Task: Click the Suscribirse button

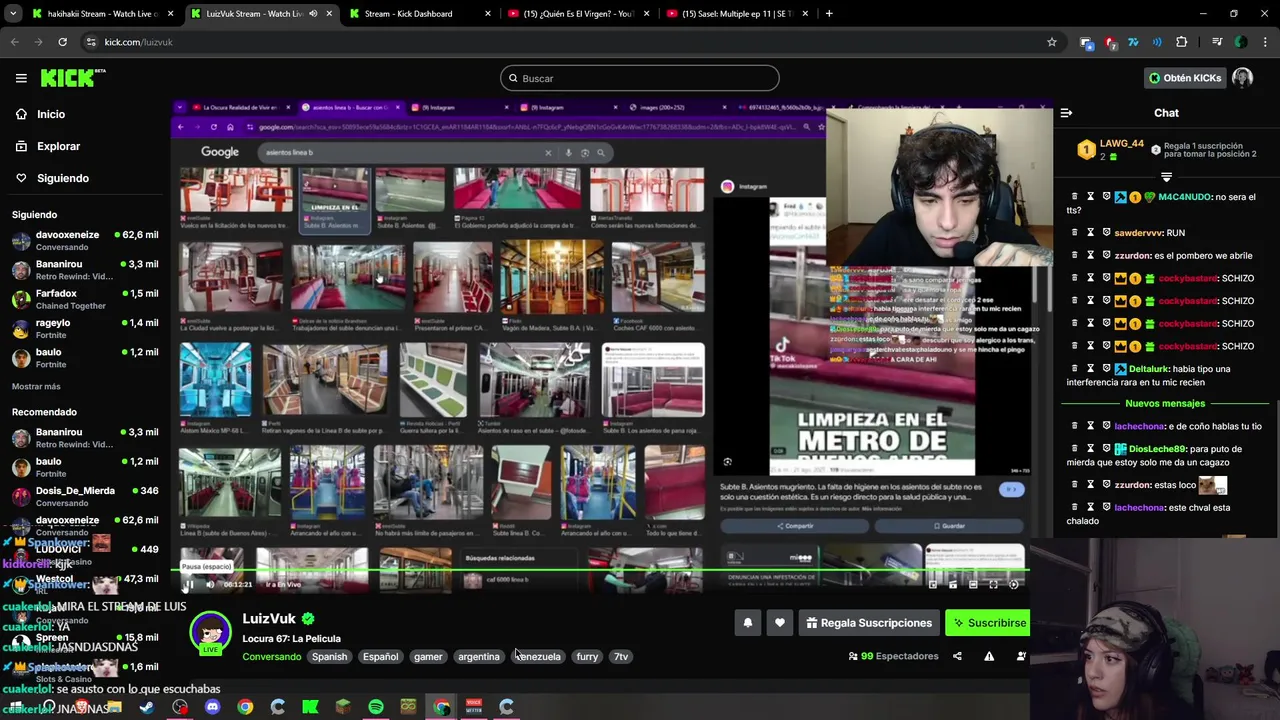Action: point(988,623)
